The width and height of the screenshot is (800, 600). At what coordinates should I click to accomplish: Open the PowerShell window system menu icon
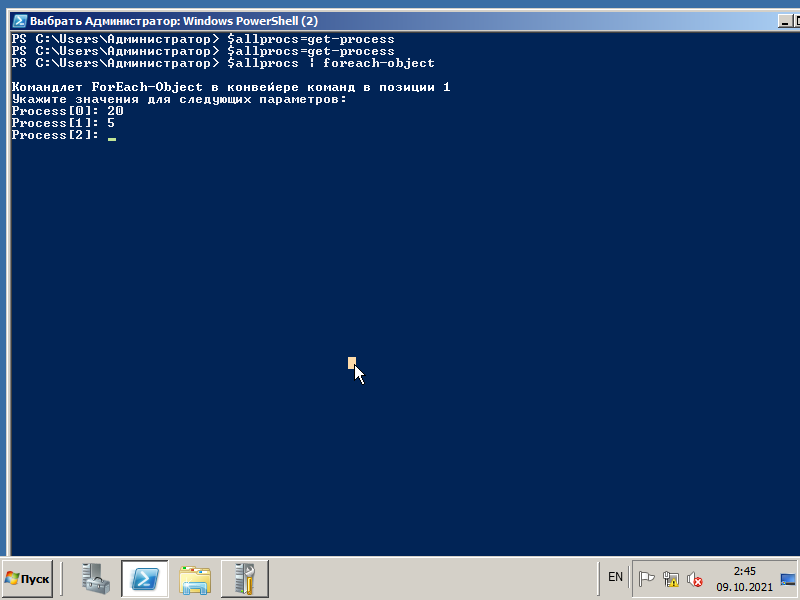click(20, 21)
